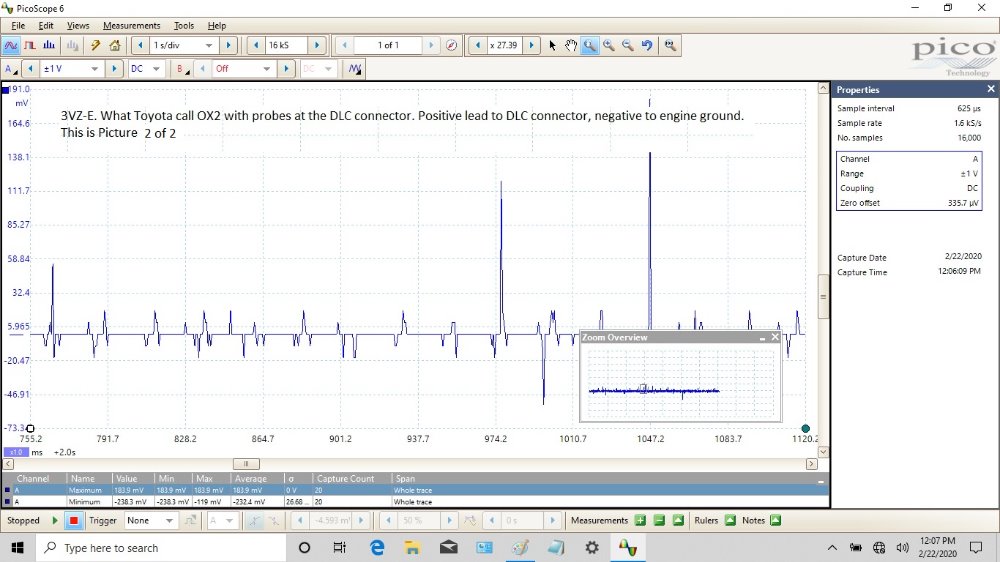Screen dimensions: 1000x562
Task: Click the Notes green icon
Action: coord(776,521)
